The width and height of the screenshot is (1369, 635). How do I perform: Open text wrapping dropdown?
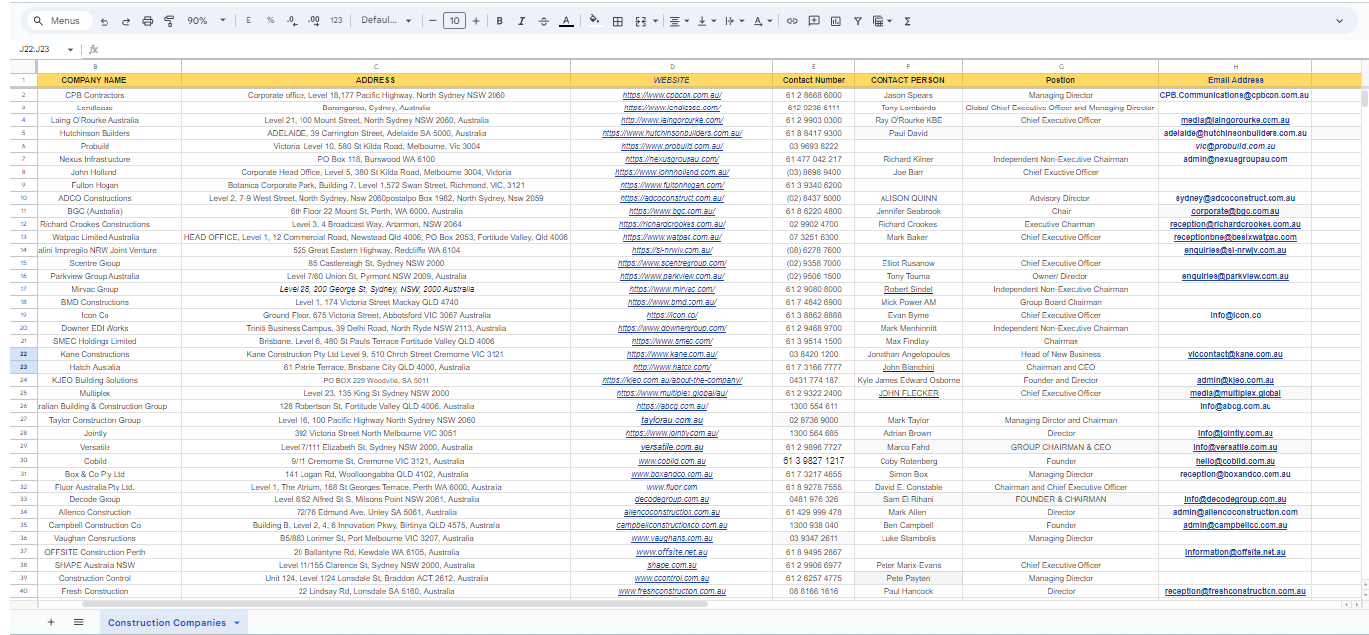pyautogui.click(x=733, y=20)
